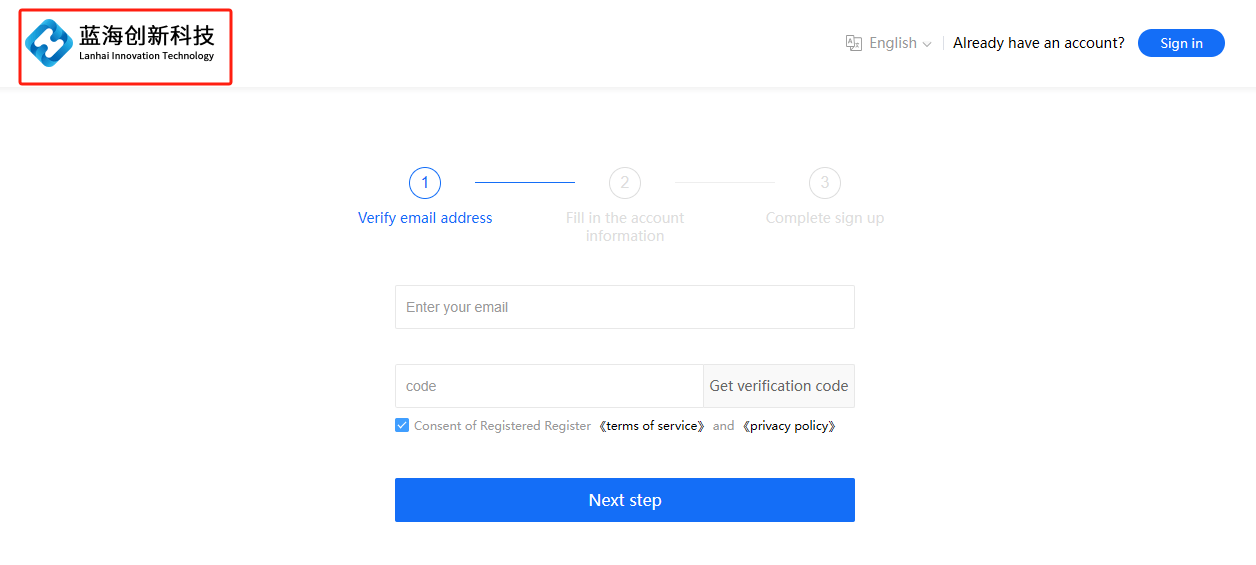Focus the Enter your email field
Screen dimensions: 1256x565
click(x=625, y=307)
